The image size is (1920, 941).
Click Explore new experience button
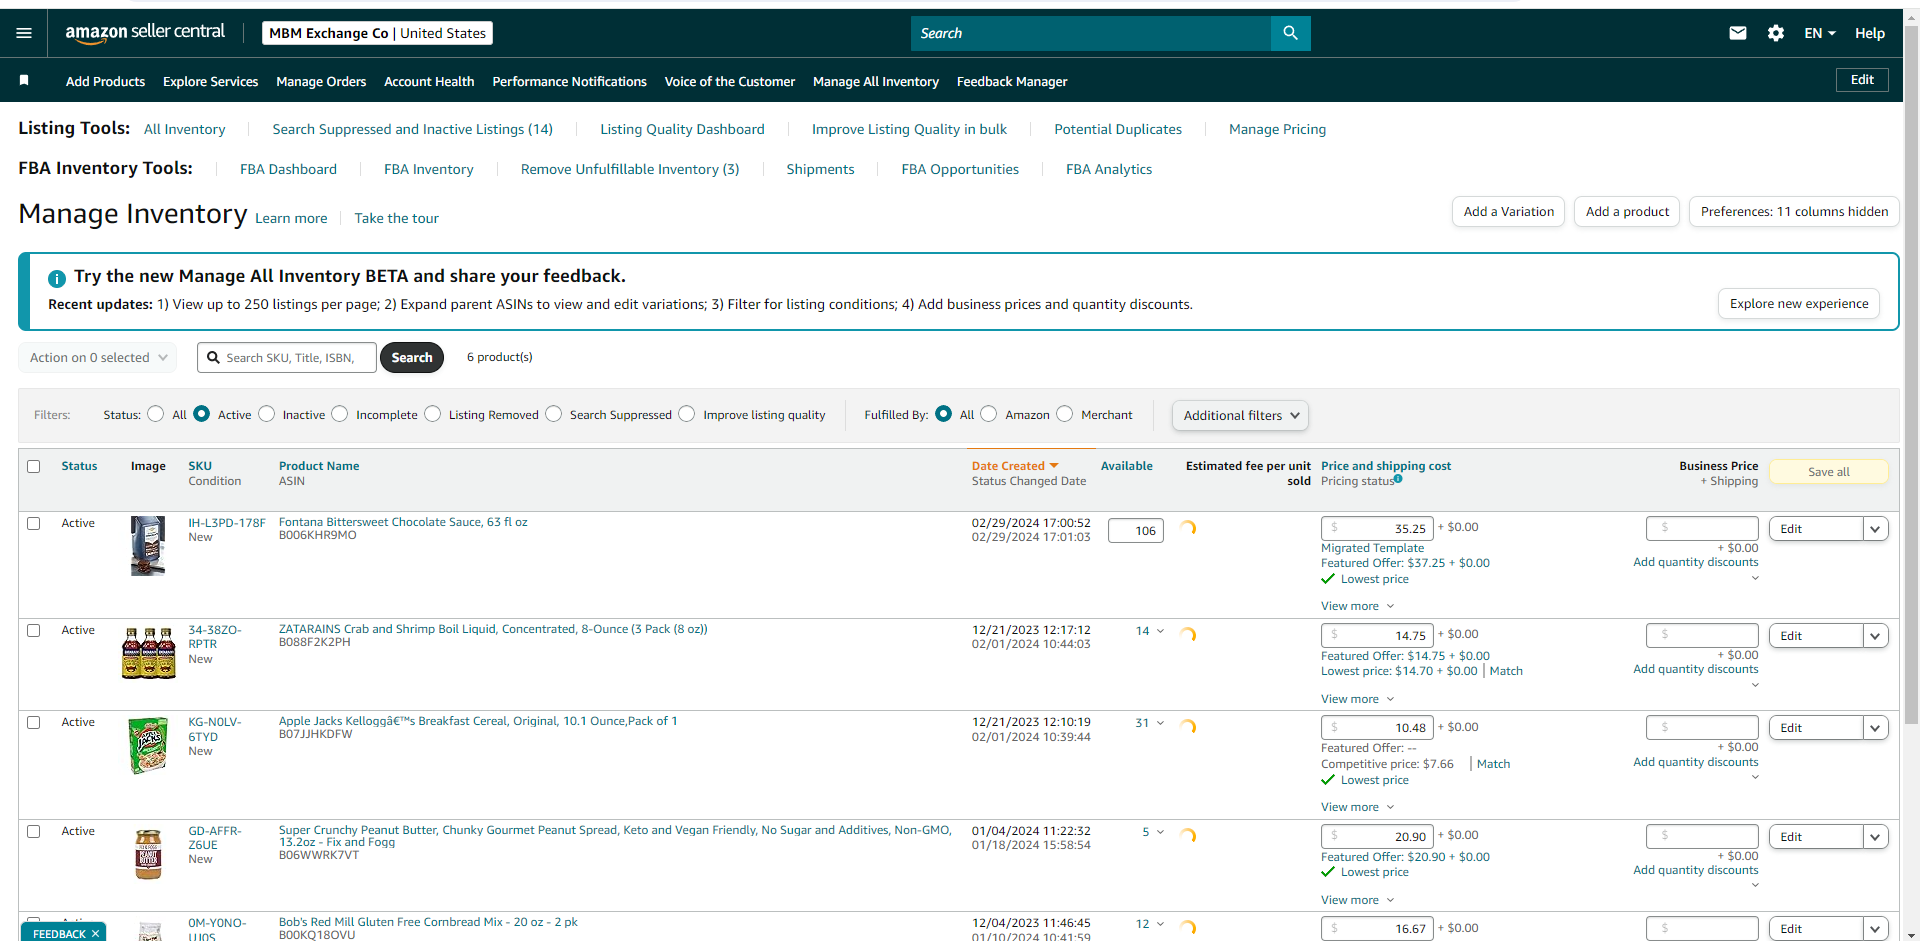1799,303
